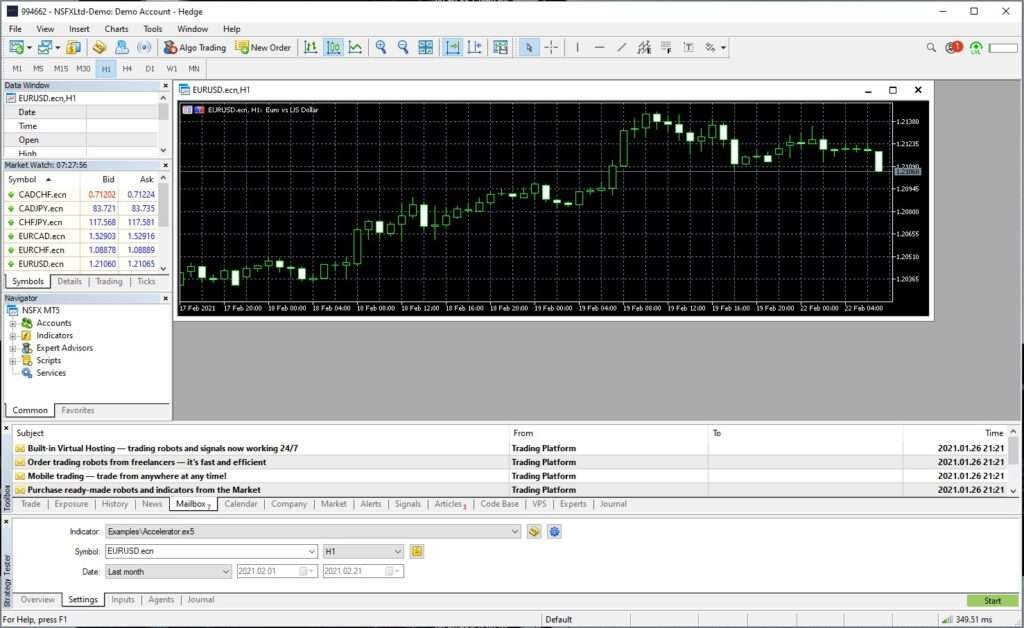Image resolution: width=1024 pixels, height=628 pixels.
Task: Click the Mailbox vertical scrollbar
Action: [1013, 461]
